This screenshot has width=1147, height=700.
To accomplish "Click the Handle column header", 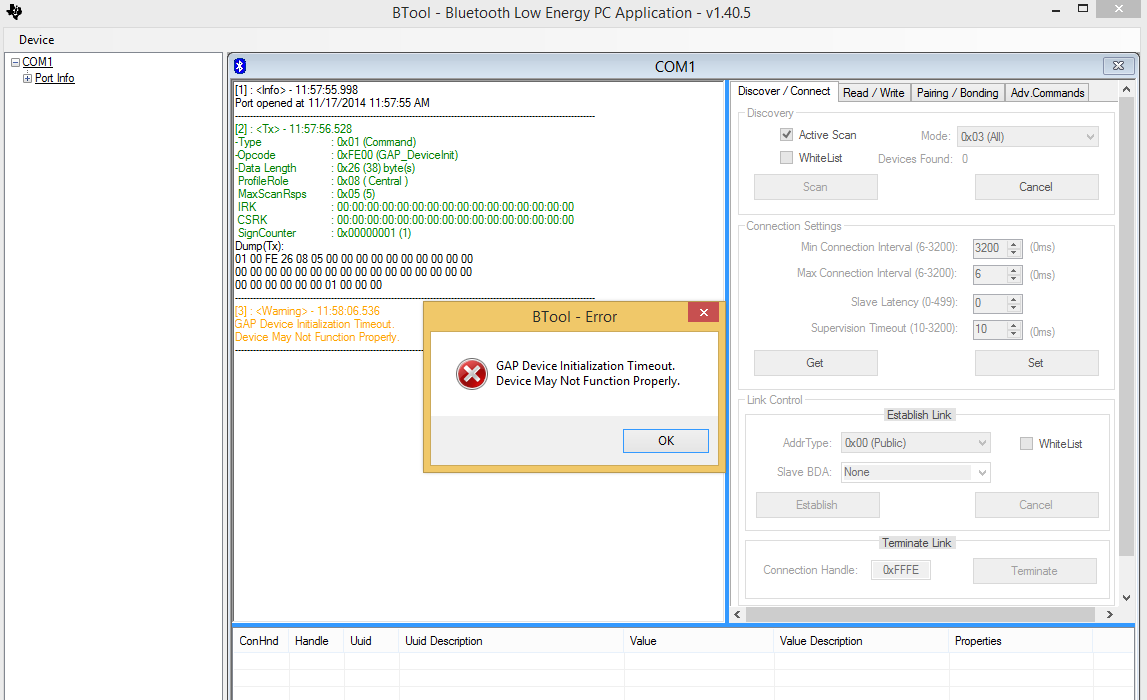I will tap(316, 641).
